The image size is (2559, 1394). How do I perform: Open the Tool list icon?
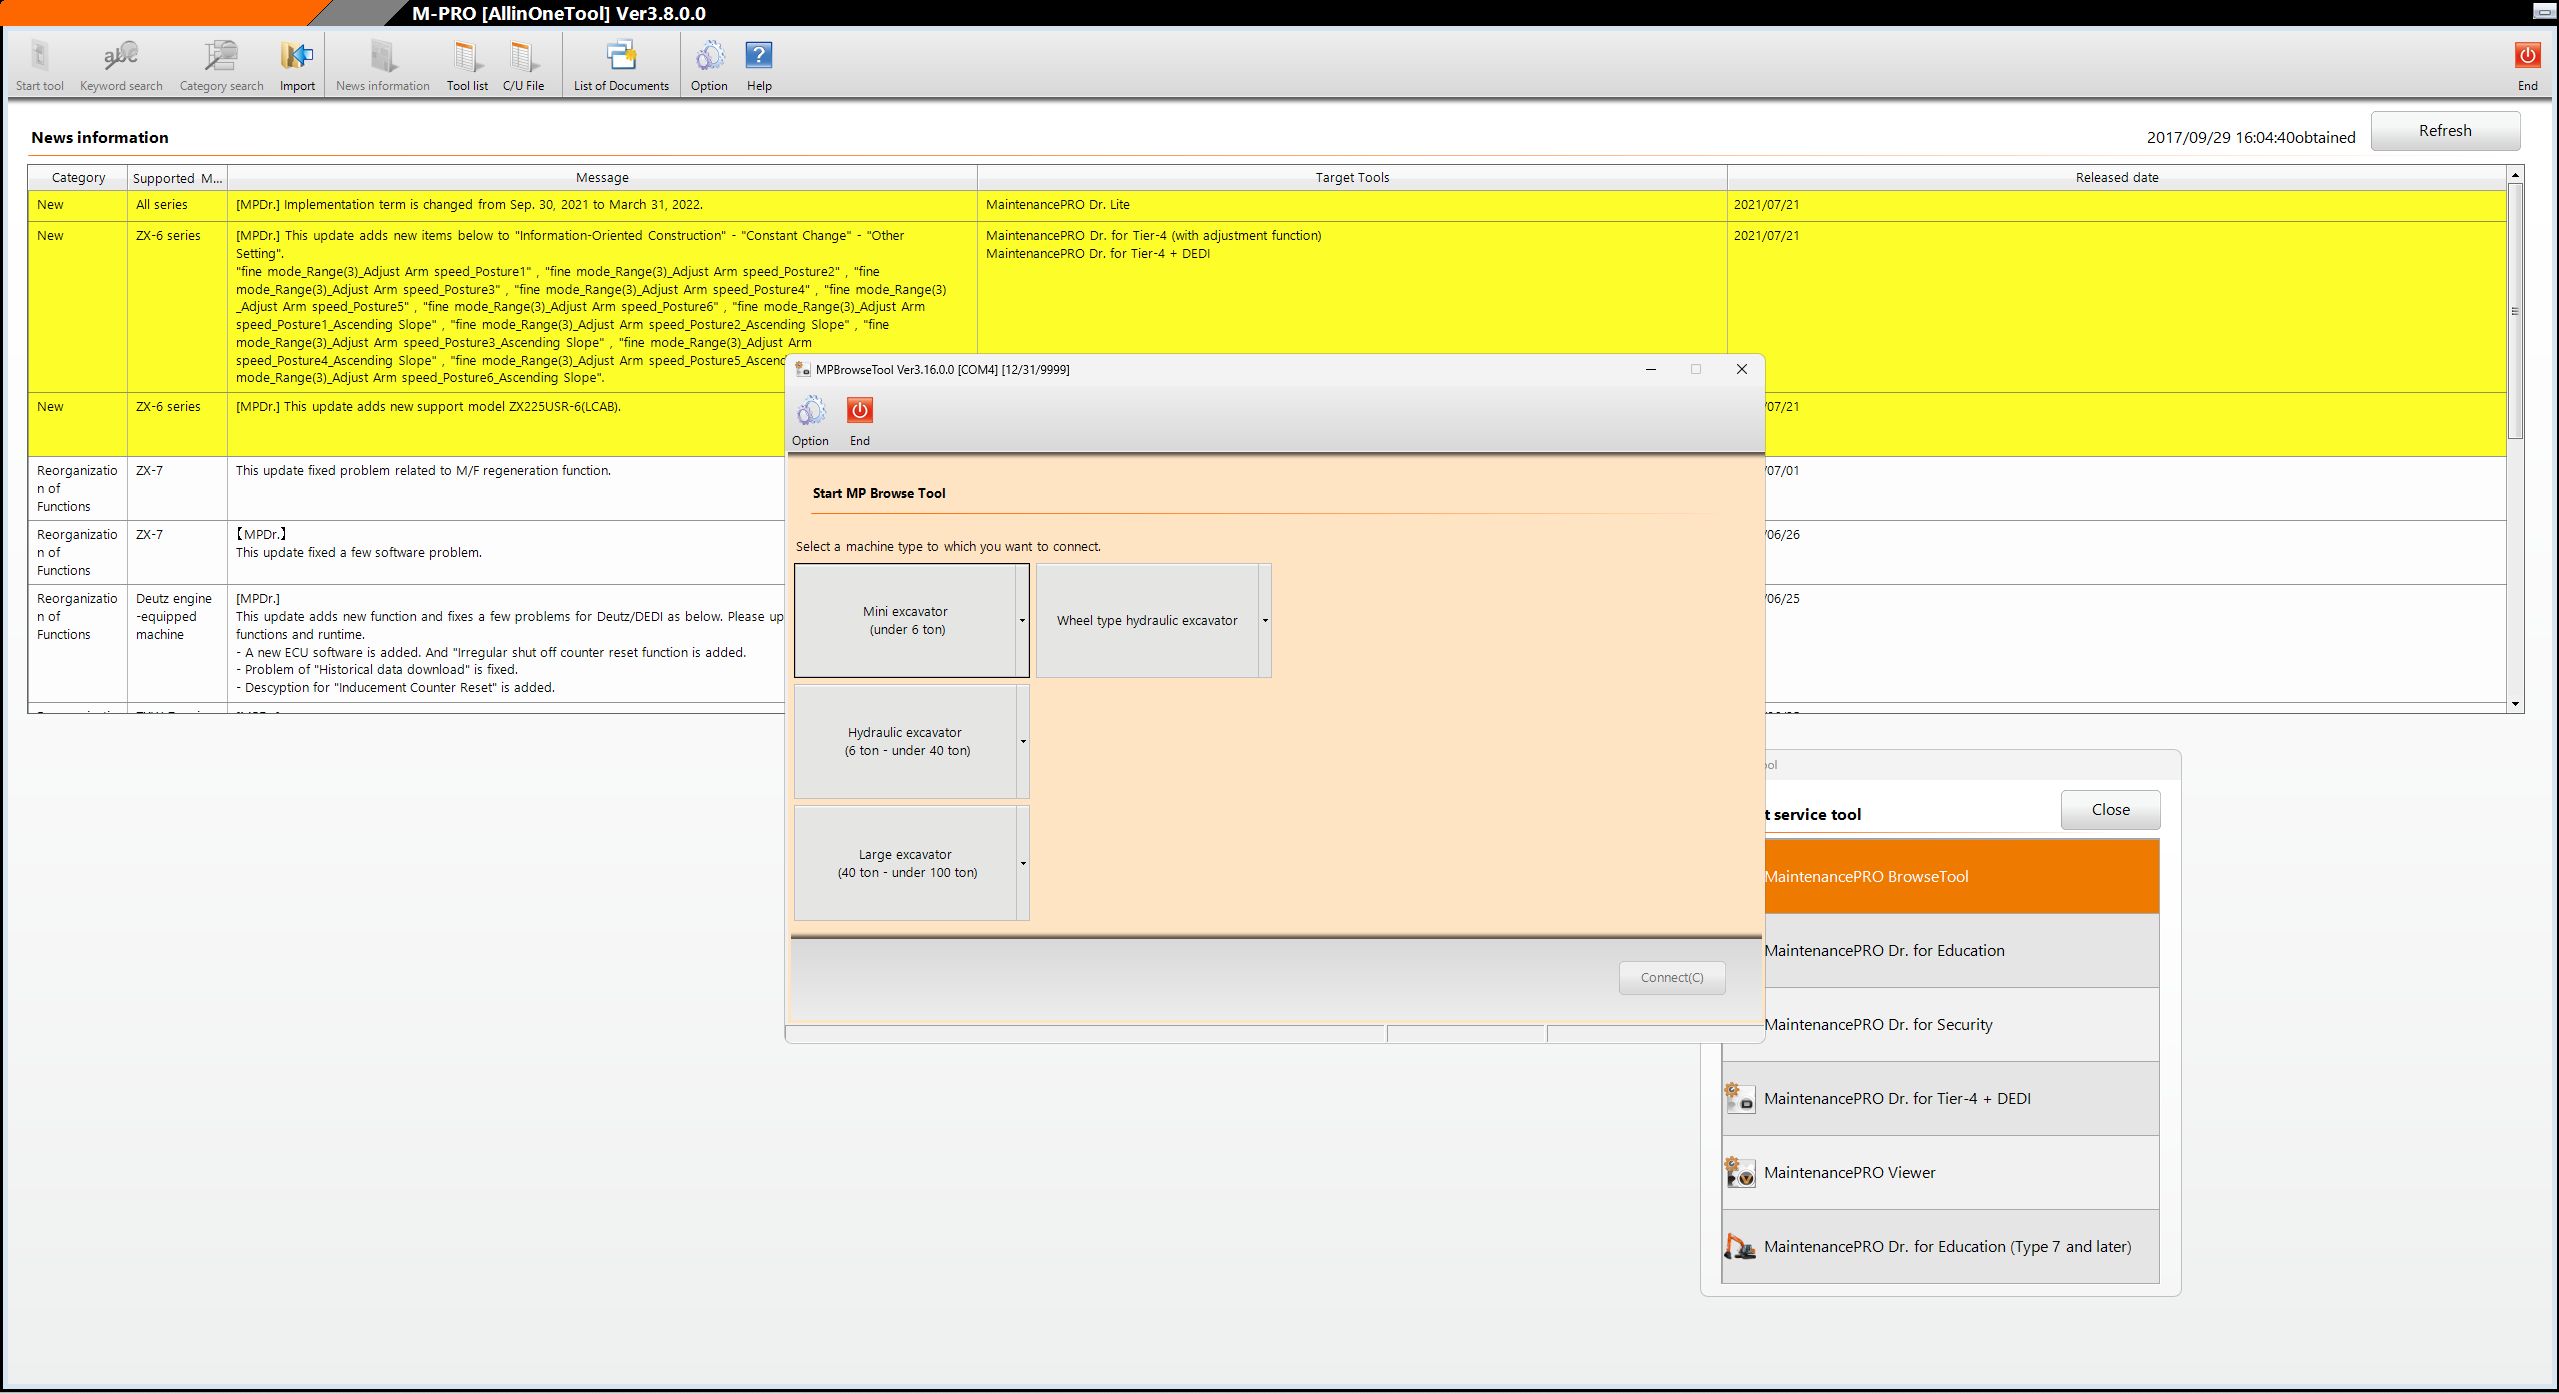tap(467, 56)
